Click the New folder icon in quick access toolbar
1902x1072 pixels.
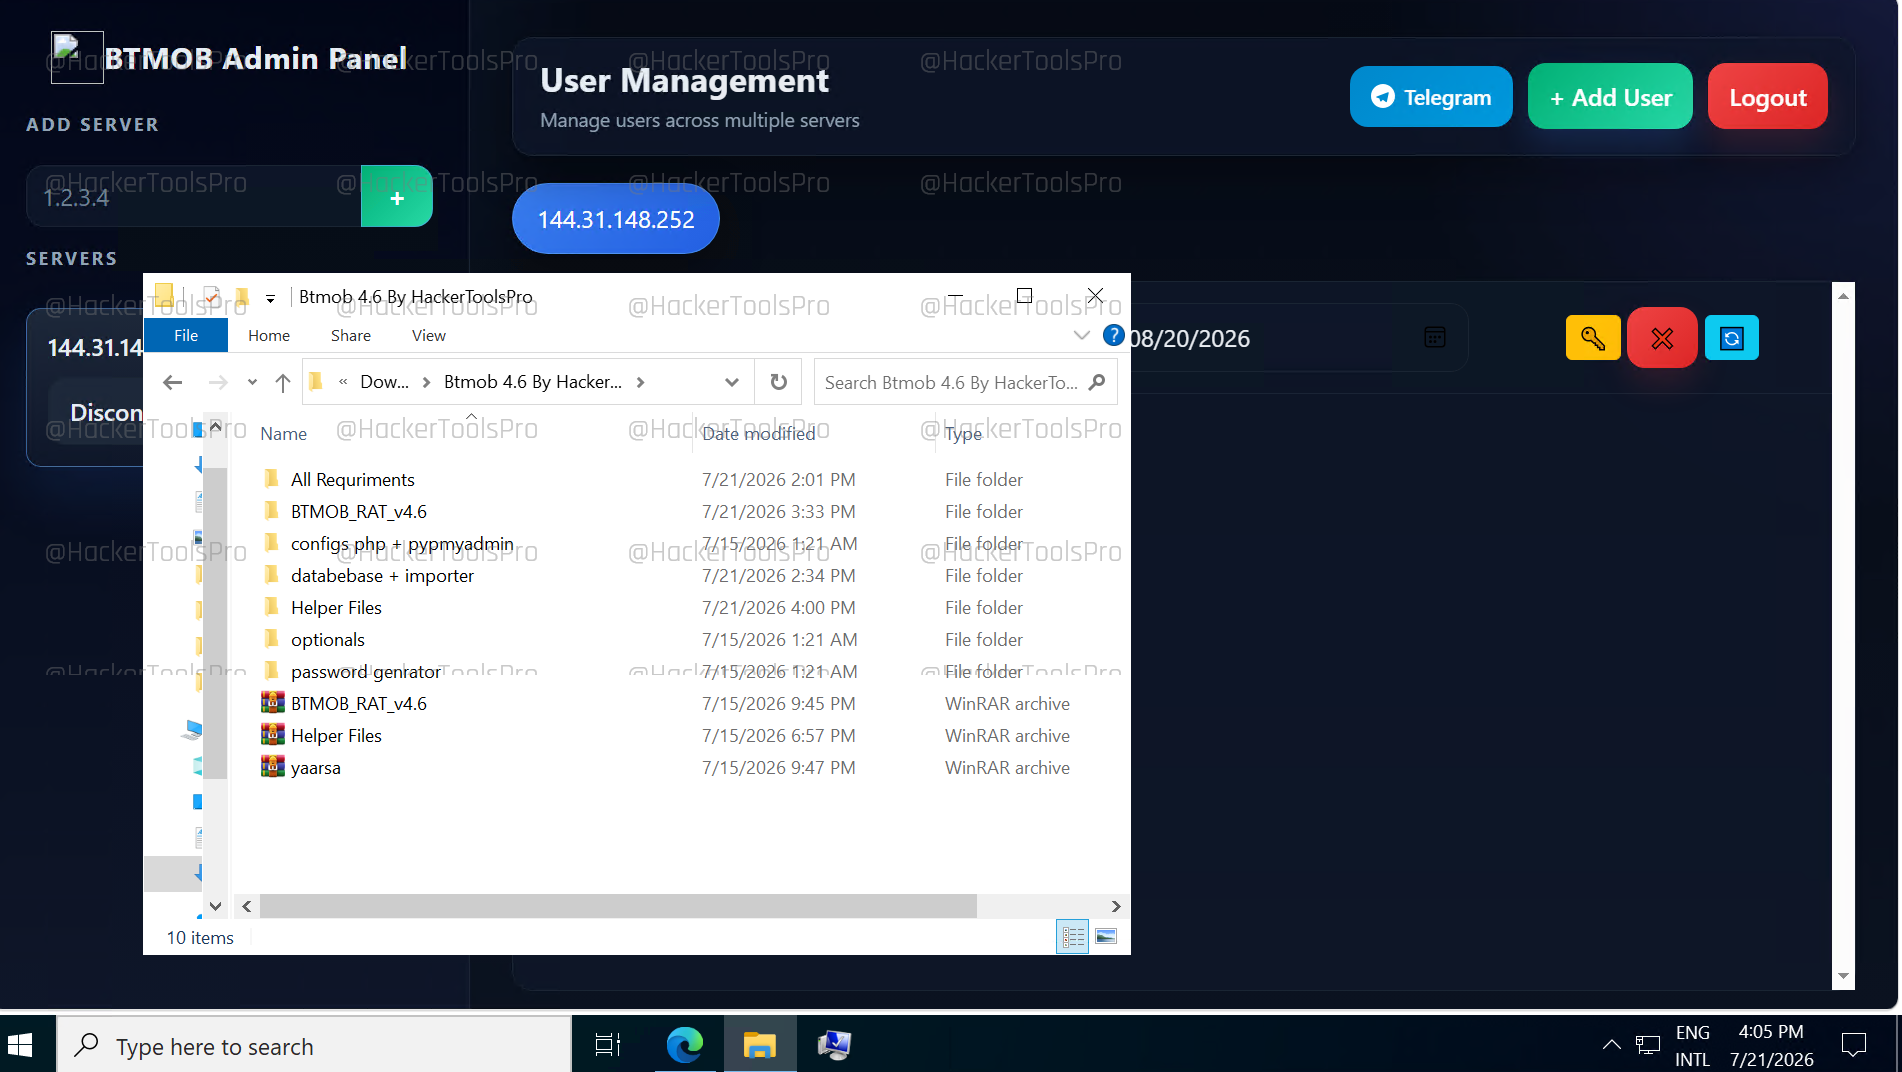tap(241, 297)
